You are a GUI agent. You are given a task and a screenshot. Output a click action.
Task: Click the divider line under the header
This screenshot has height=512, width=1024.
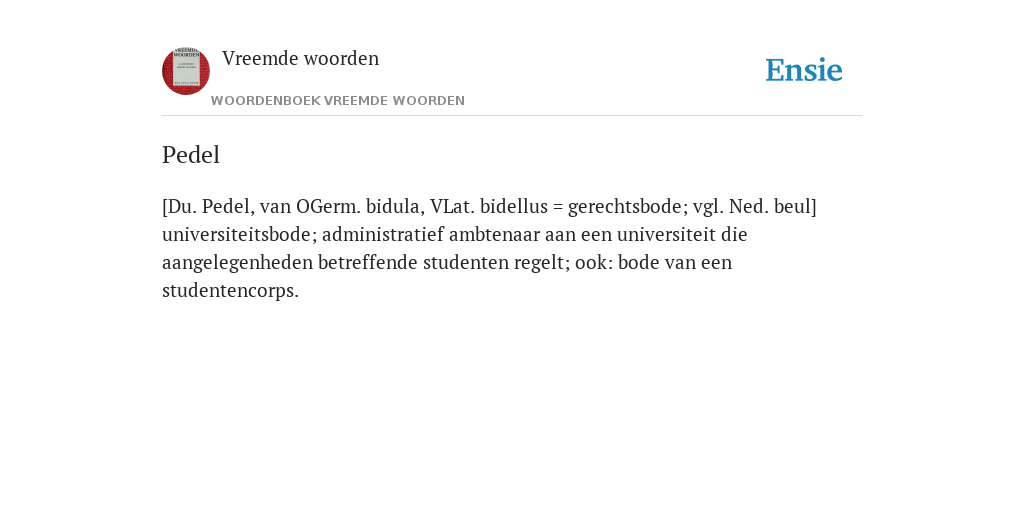coord(512,116)
